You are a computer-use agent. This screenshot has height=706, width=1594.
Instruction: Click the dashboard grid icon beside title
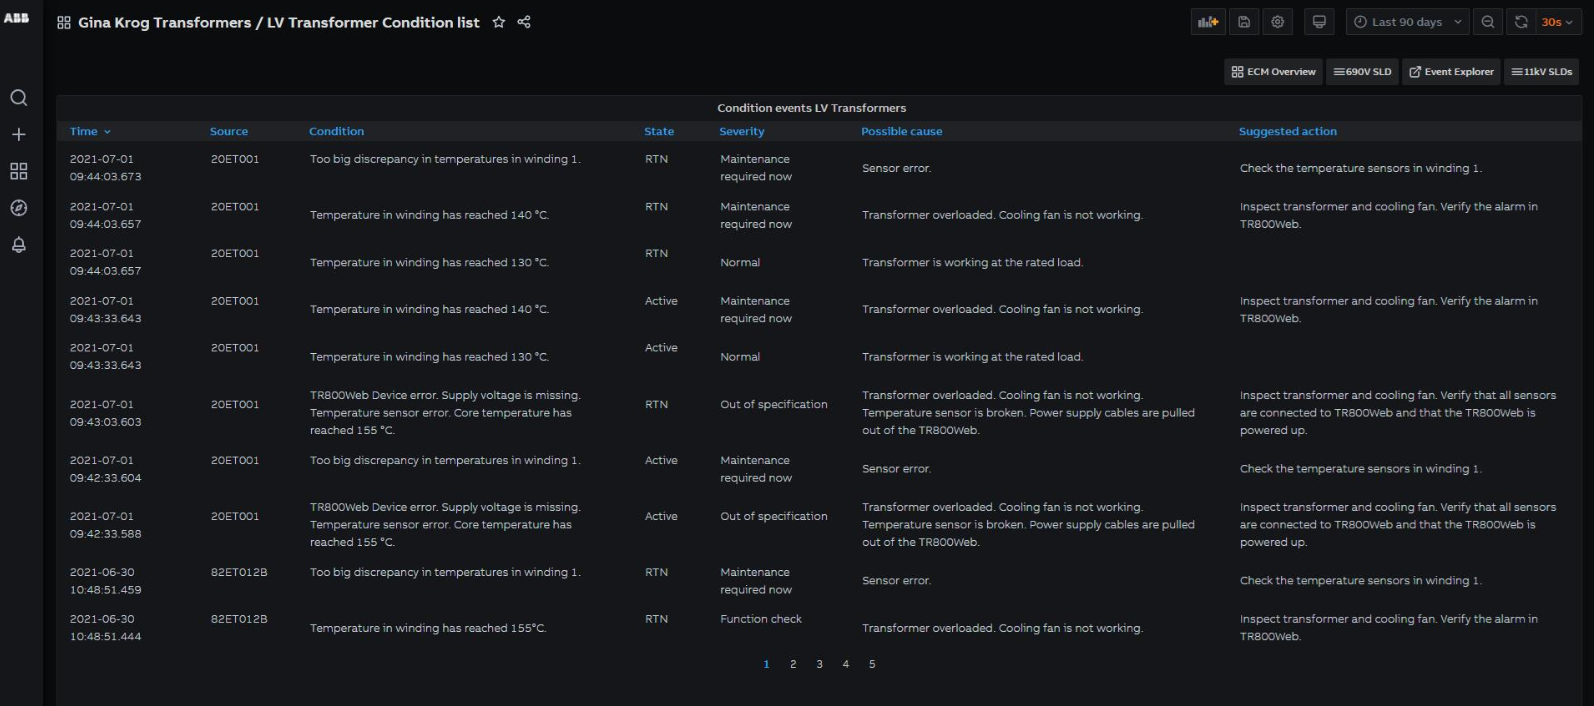coord(64,22)
